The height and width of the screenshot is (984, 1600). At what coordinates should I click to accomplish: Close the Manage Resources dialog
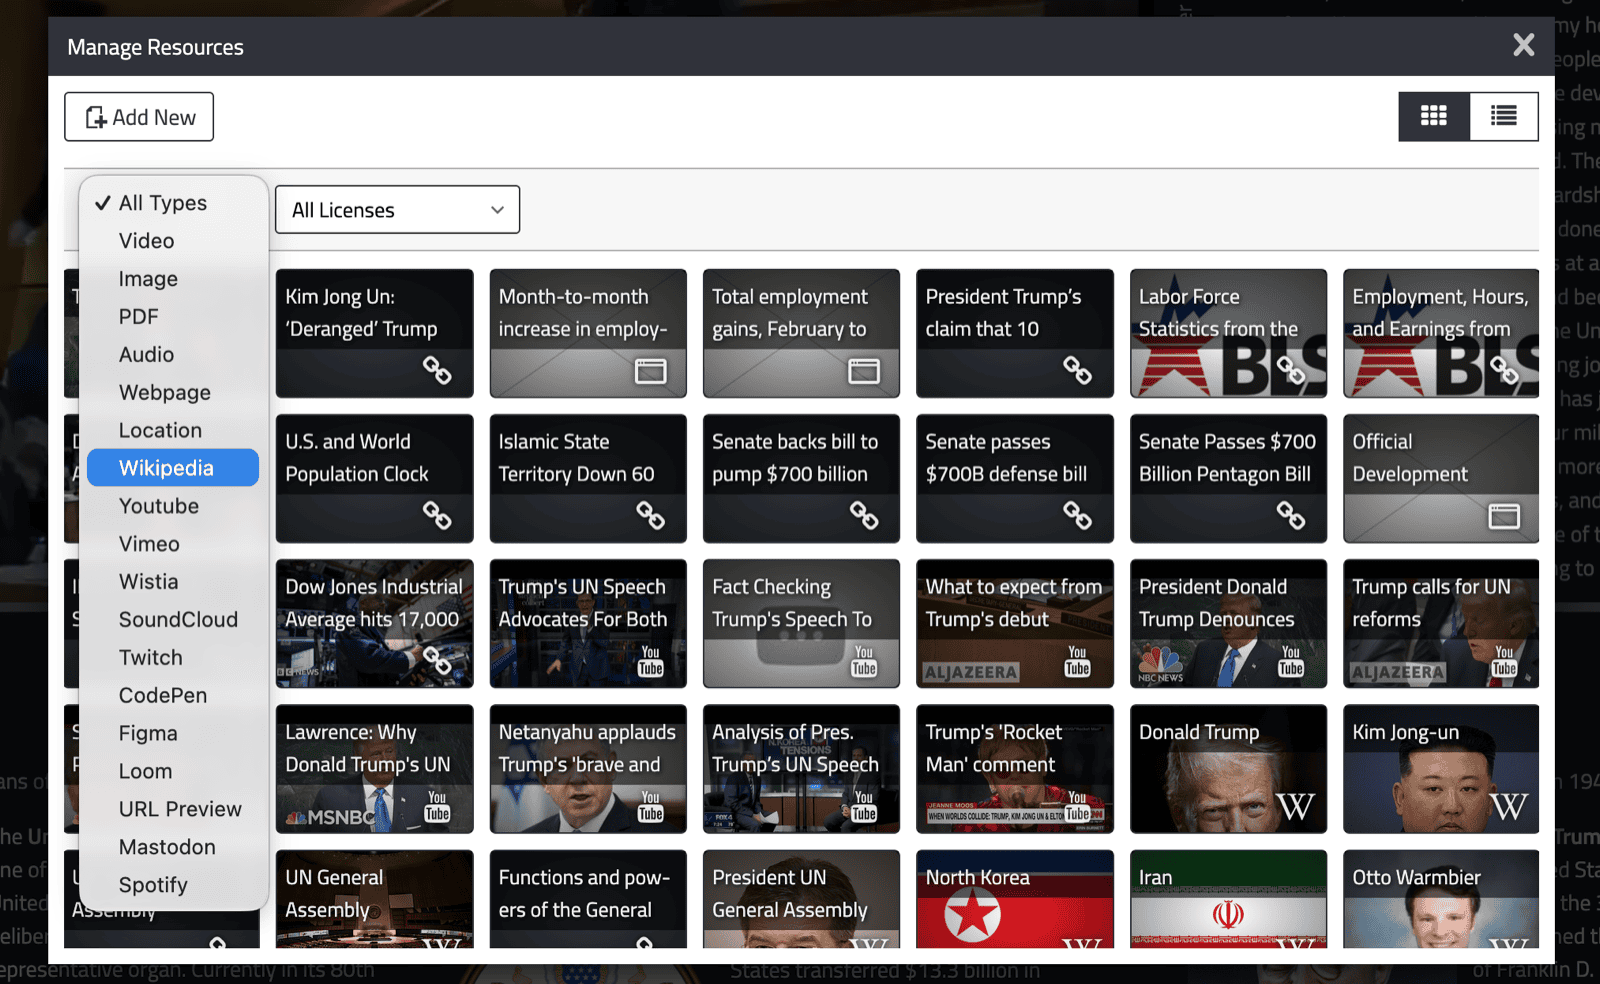pyautogui.click(x=1523, y=45)
